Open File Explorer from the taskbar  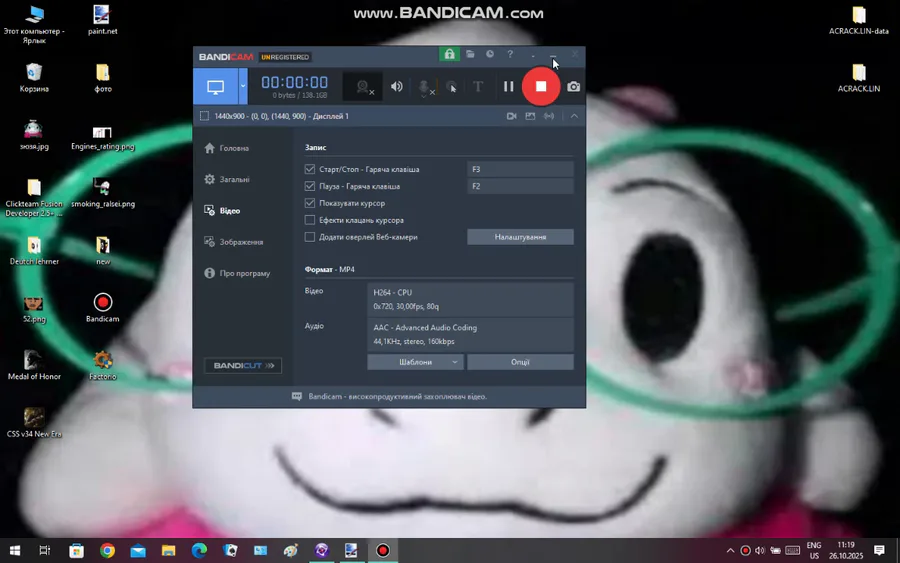coord(168,551)
